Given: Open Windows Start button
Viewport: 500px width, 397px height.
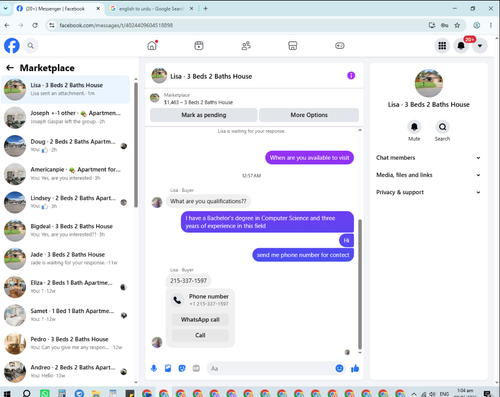Looking at the screenshot, I should point(7,394).
